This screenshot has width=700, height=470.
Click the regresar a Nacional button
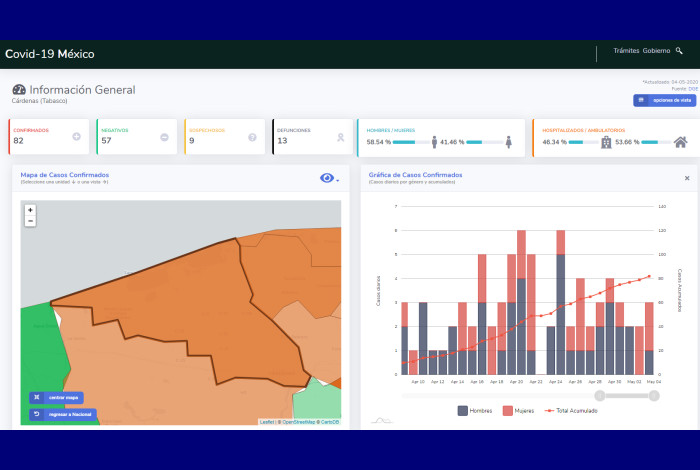(63, 414)
